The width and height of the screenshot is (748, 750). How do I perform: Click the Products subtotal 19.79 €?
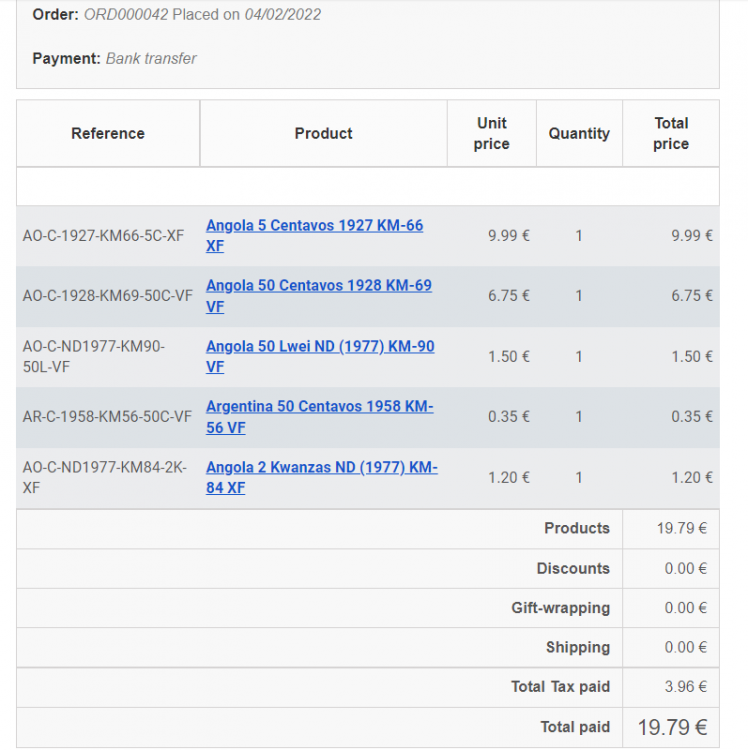[x=682, y=528]
